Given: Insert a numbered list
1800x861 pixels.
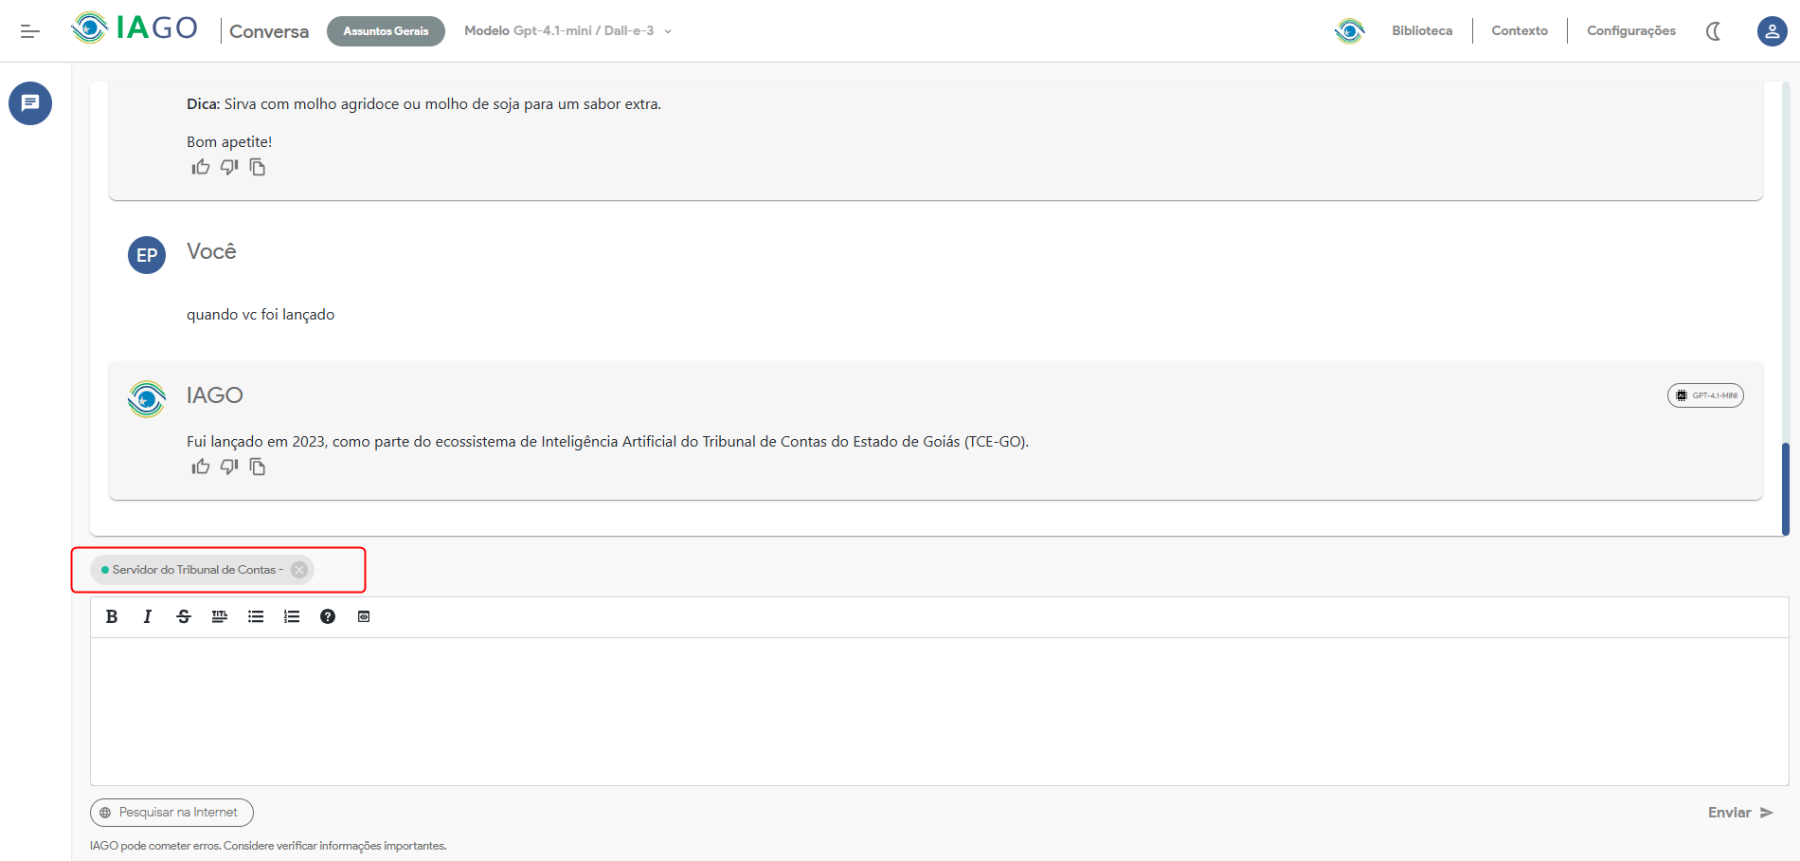Looking at the screenshot, I should (x=292, y=617).
